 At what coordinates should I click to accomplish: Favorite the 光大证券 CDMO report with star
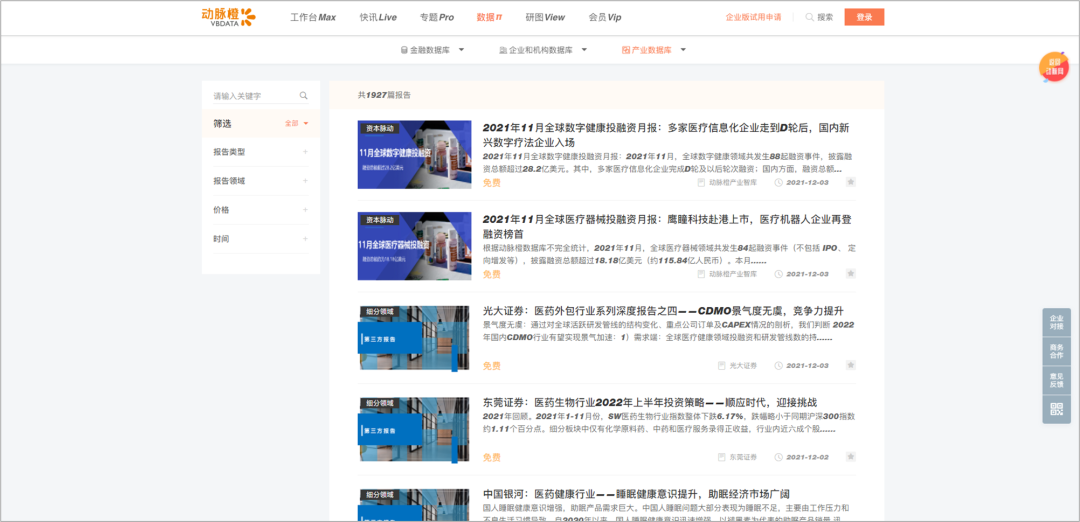tap(850, 366)
